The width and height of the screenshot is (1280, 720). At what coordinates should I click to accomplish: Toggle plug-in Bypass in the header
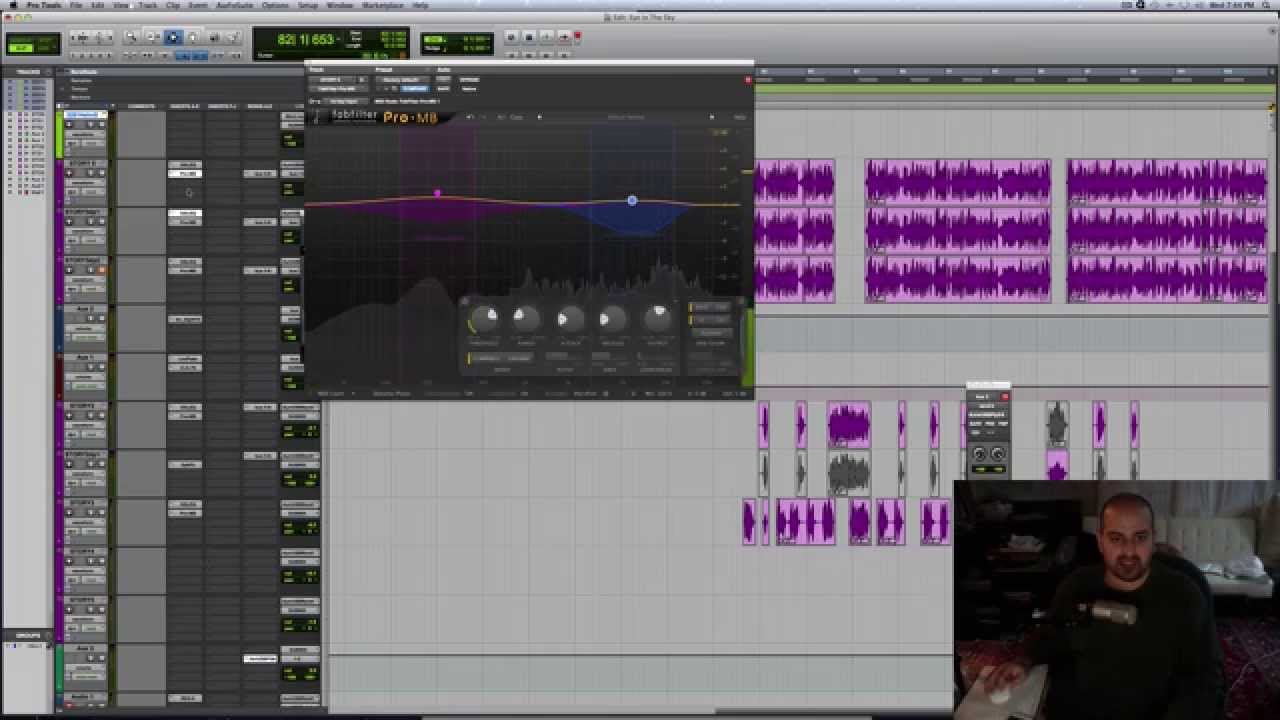coord(469,79)
